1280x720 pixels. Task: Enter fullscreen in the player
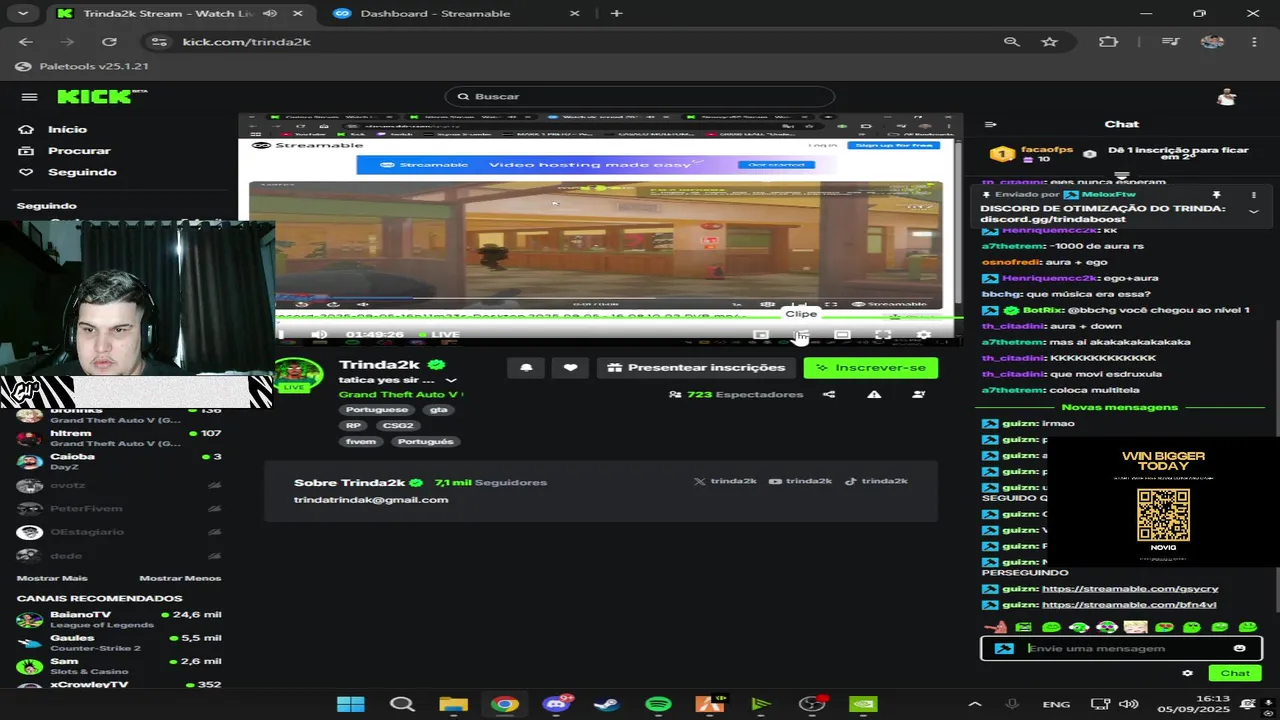click(x=883, y=335)
